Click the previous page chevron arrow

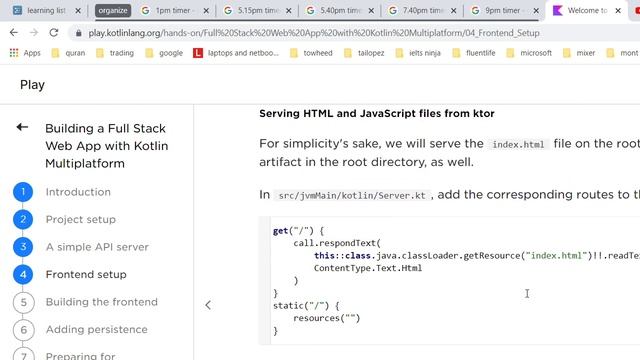[x=208, y=305]
